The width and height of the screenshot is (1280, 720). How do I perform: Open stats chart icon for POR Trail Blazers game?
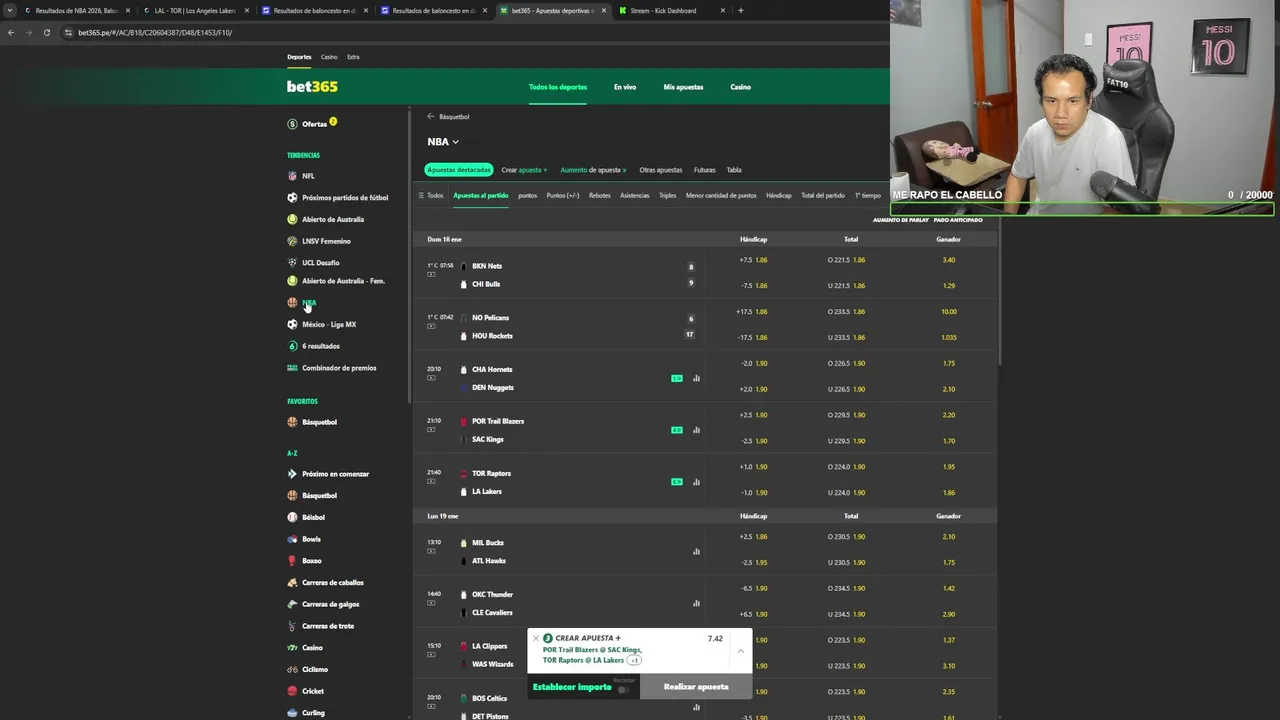coord(696,430)
